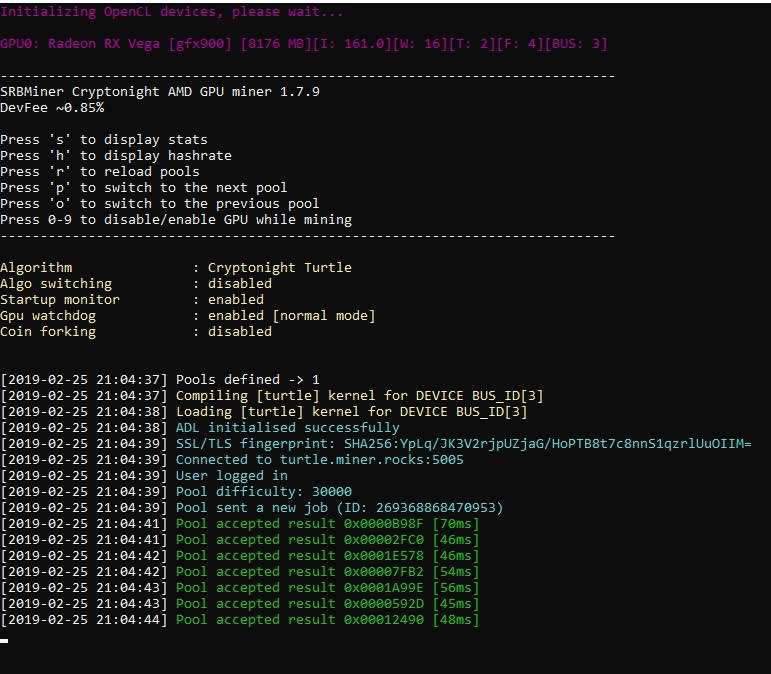
Task: Click accepted result 0x00002FC0 [46ms] line
Action: coord(240,539)
